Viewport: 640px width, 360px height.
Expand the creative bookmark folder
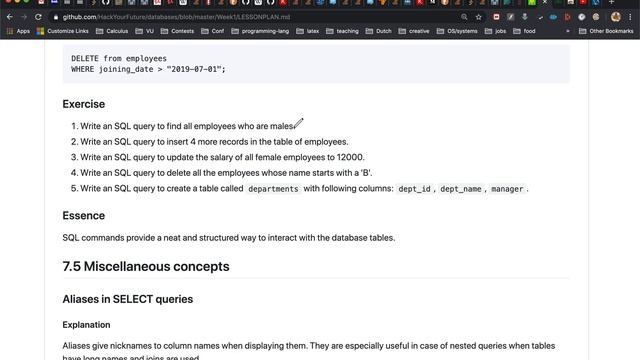[414, 31]
